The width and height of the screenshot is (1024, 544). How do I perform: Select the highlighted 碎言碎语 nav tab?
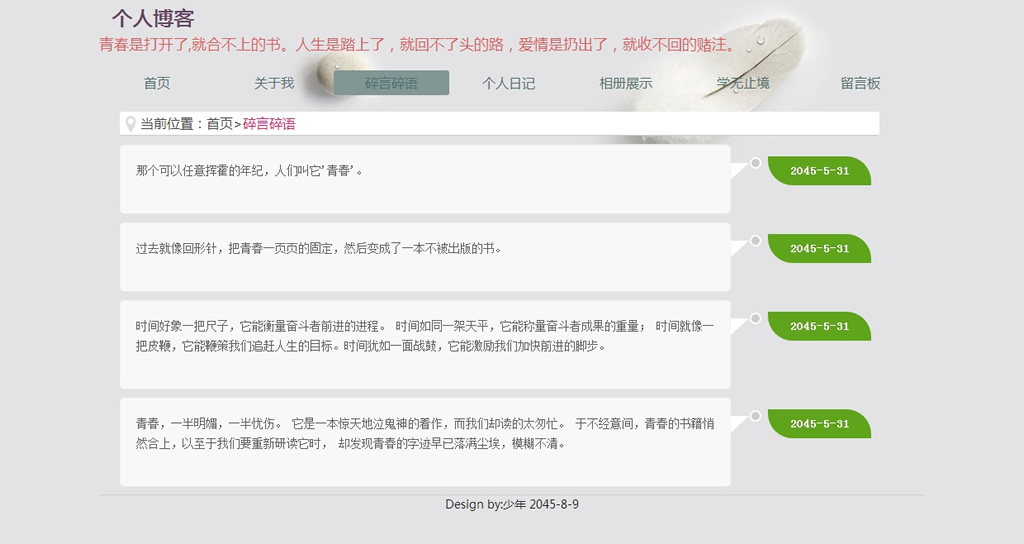(391, 83)
